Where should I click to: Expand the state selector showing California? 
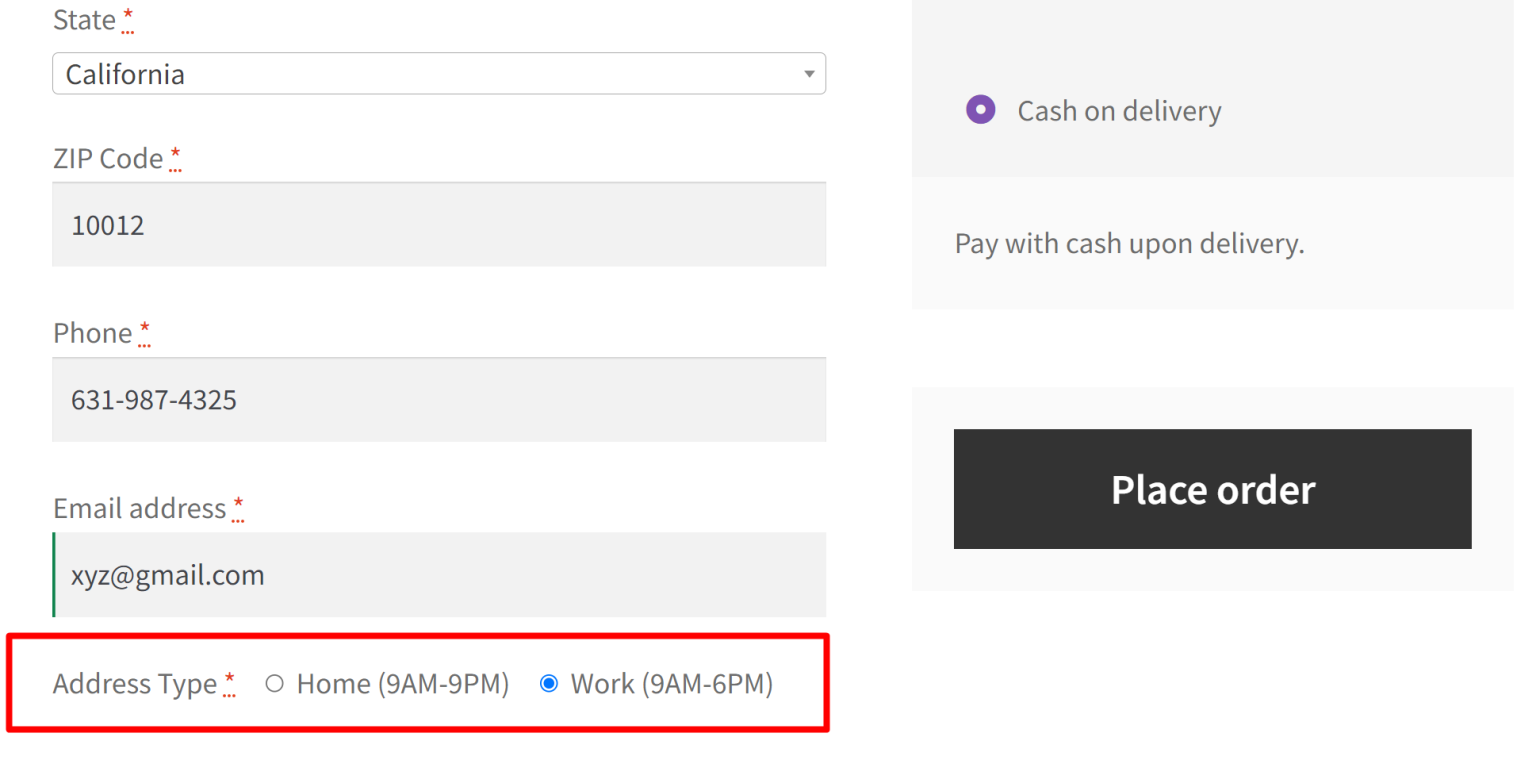click(x=438, y=73)
